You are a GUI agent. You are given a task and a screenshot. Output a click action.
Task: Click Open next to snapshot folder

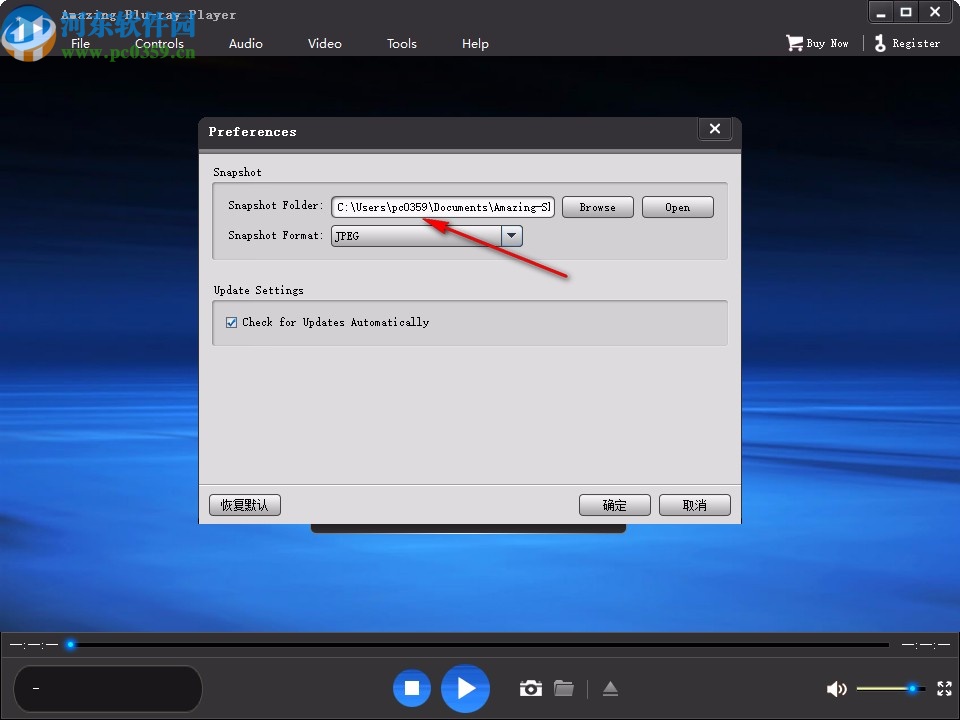[677, 207]
